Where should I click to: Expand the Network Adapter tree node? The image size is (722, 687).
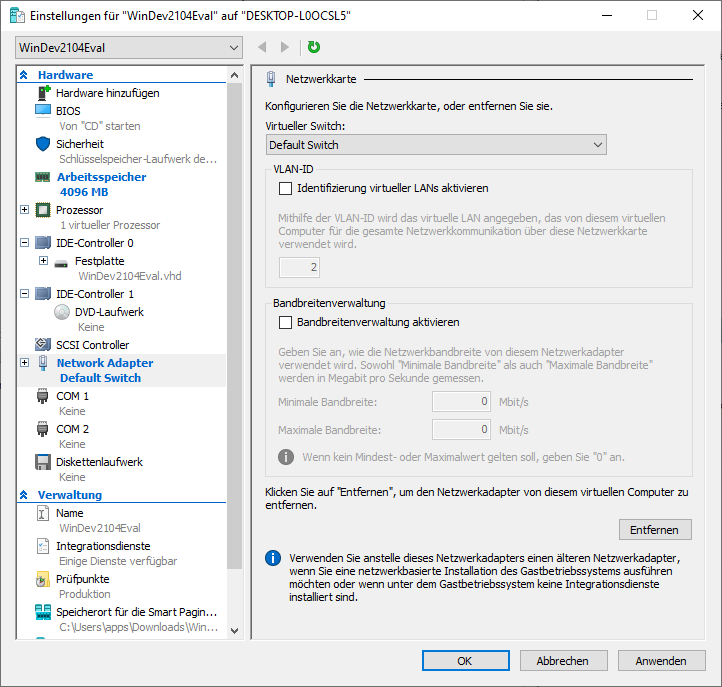click(x=25, y=363)
